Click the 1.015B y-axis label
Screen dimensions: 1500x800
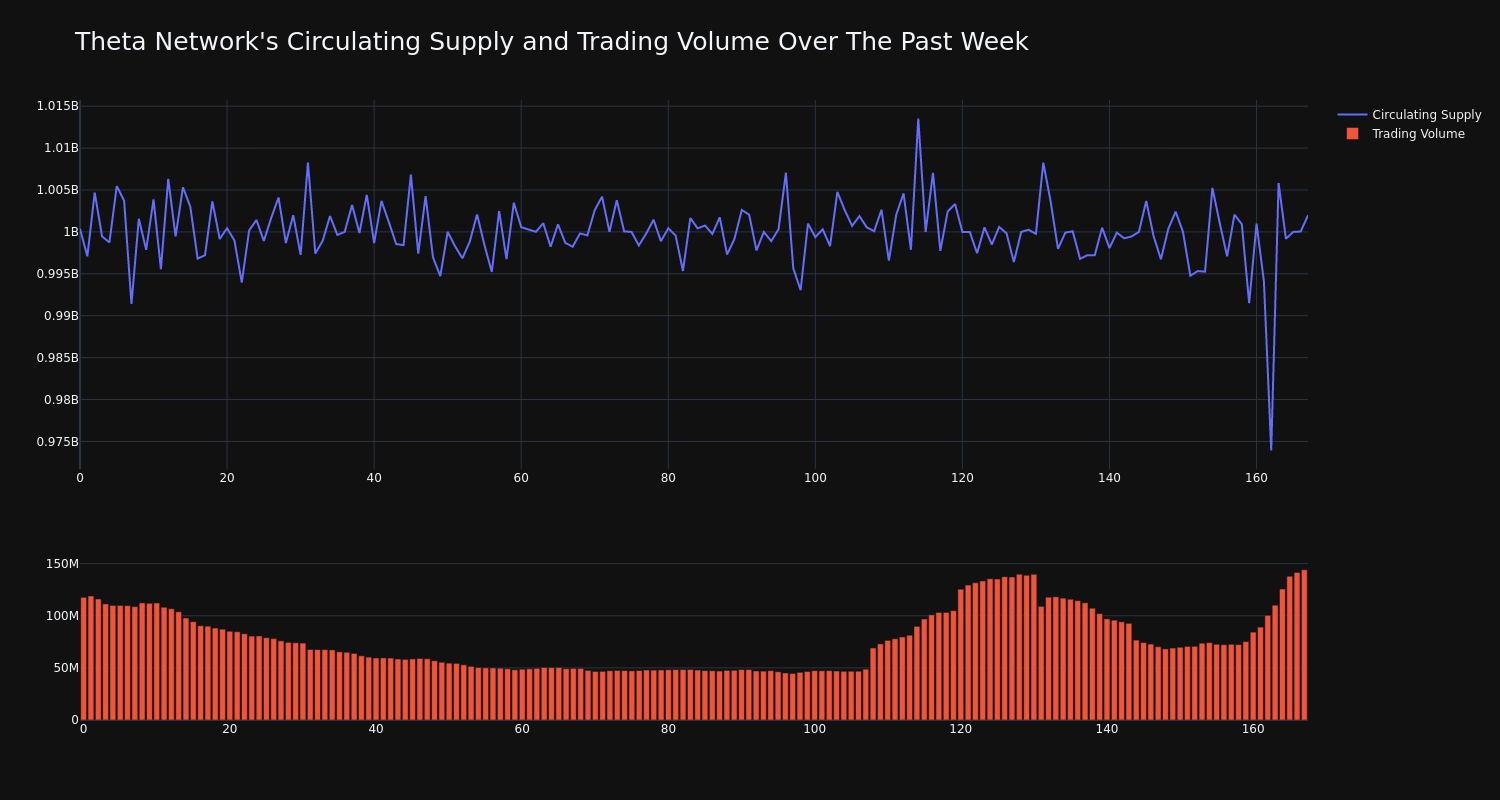tap(57, 106)
